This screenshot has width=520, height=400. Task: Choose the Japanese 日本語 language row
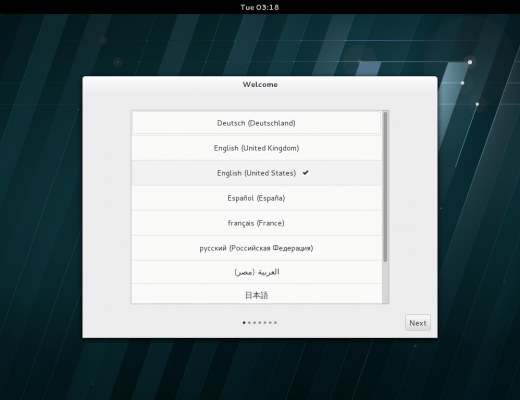tap(256, 294)
